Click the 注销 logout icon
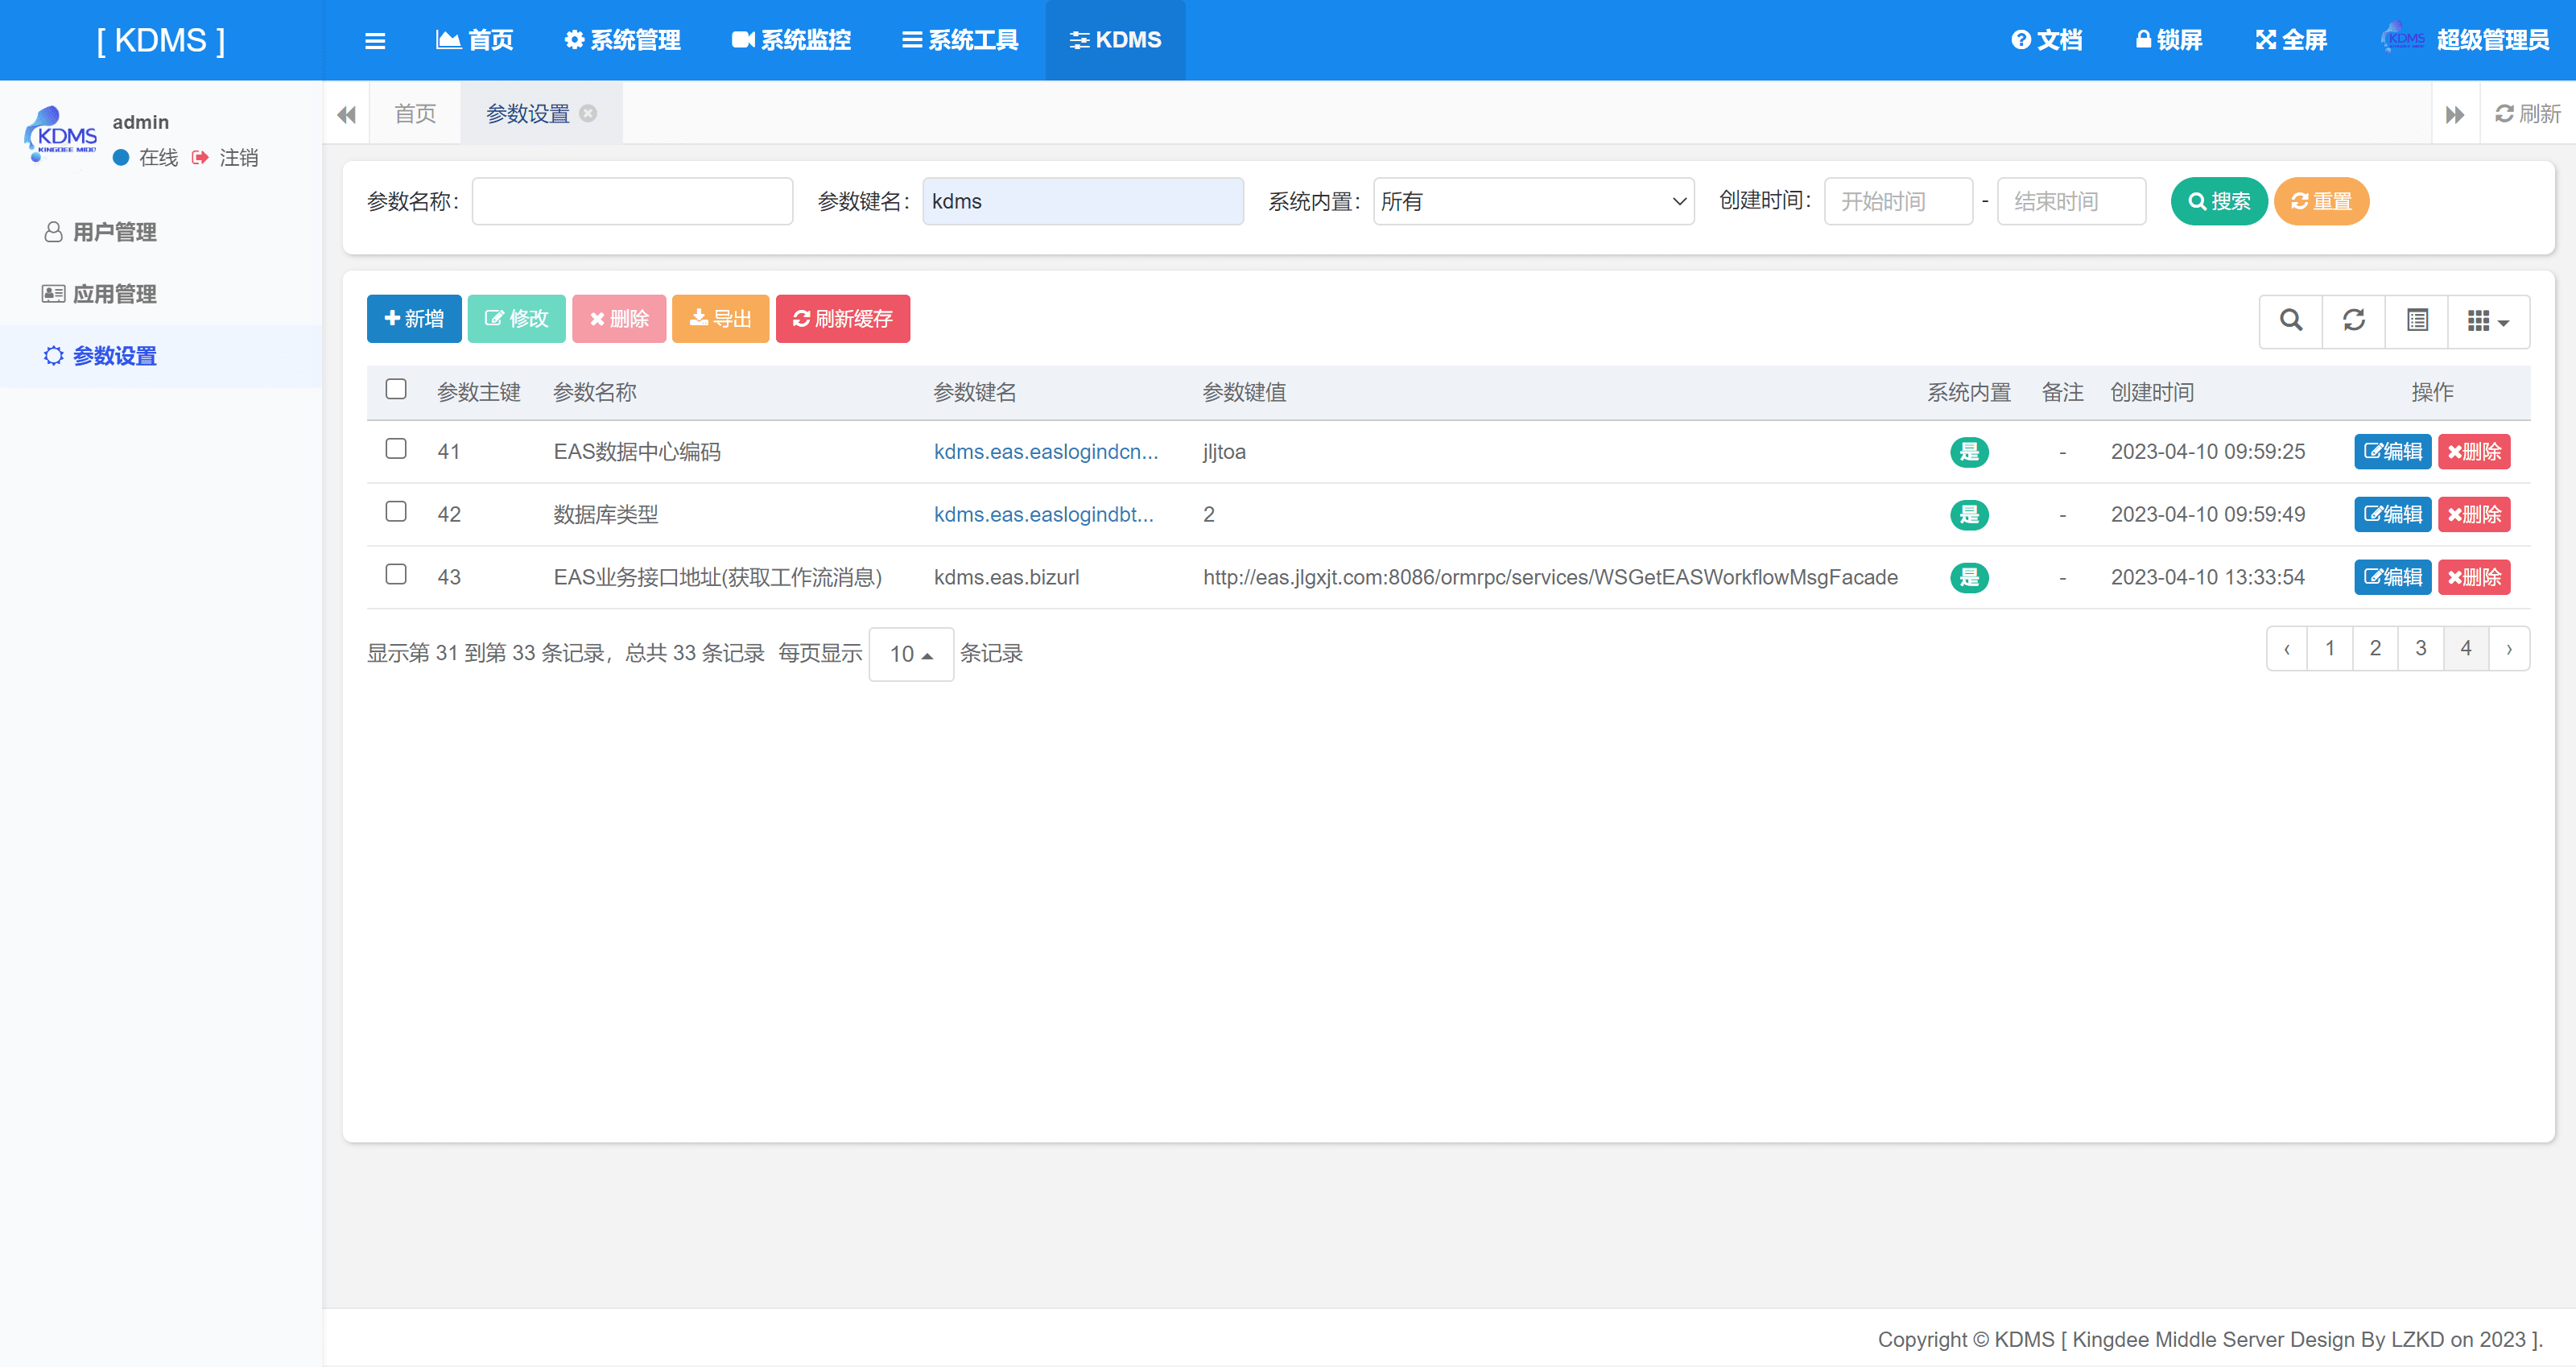2576x1367 pixels. click(201, 157)
